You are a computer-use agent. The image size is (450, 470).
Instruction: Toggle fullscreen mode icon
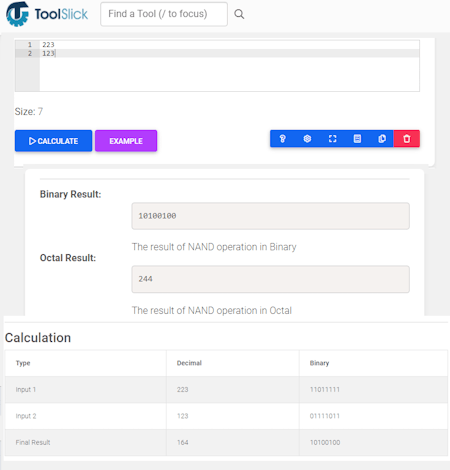[332, 139]
